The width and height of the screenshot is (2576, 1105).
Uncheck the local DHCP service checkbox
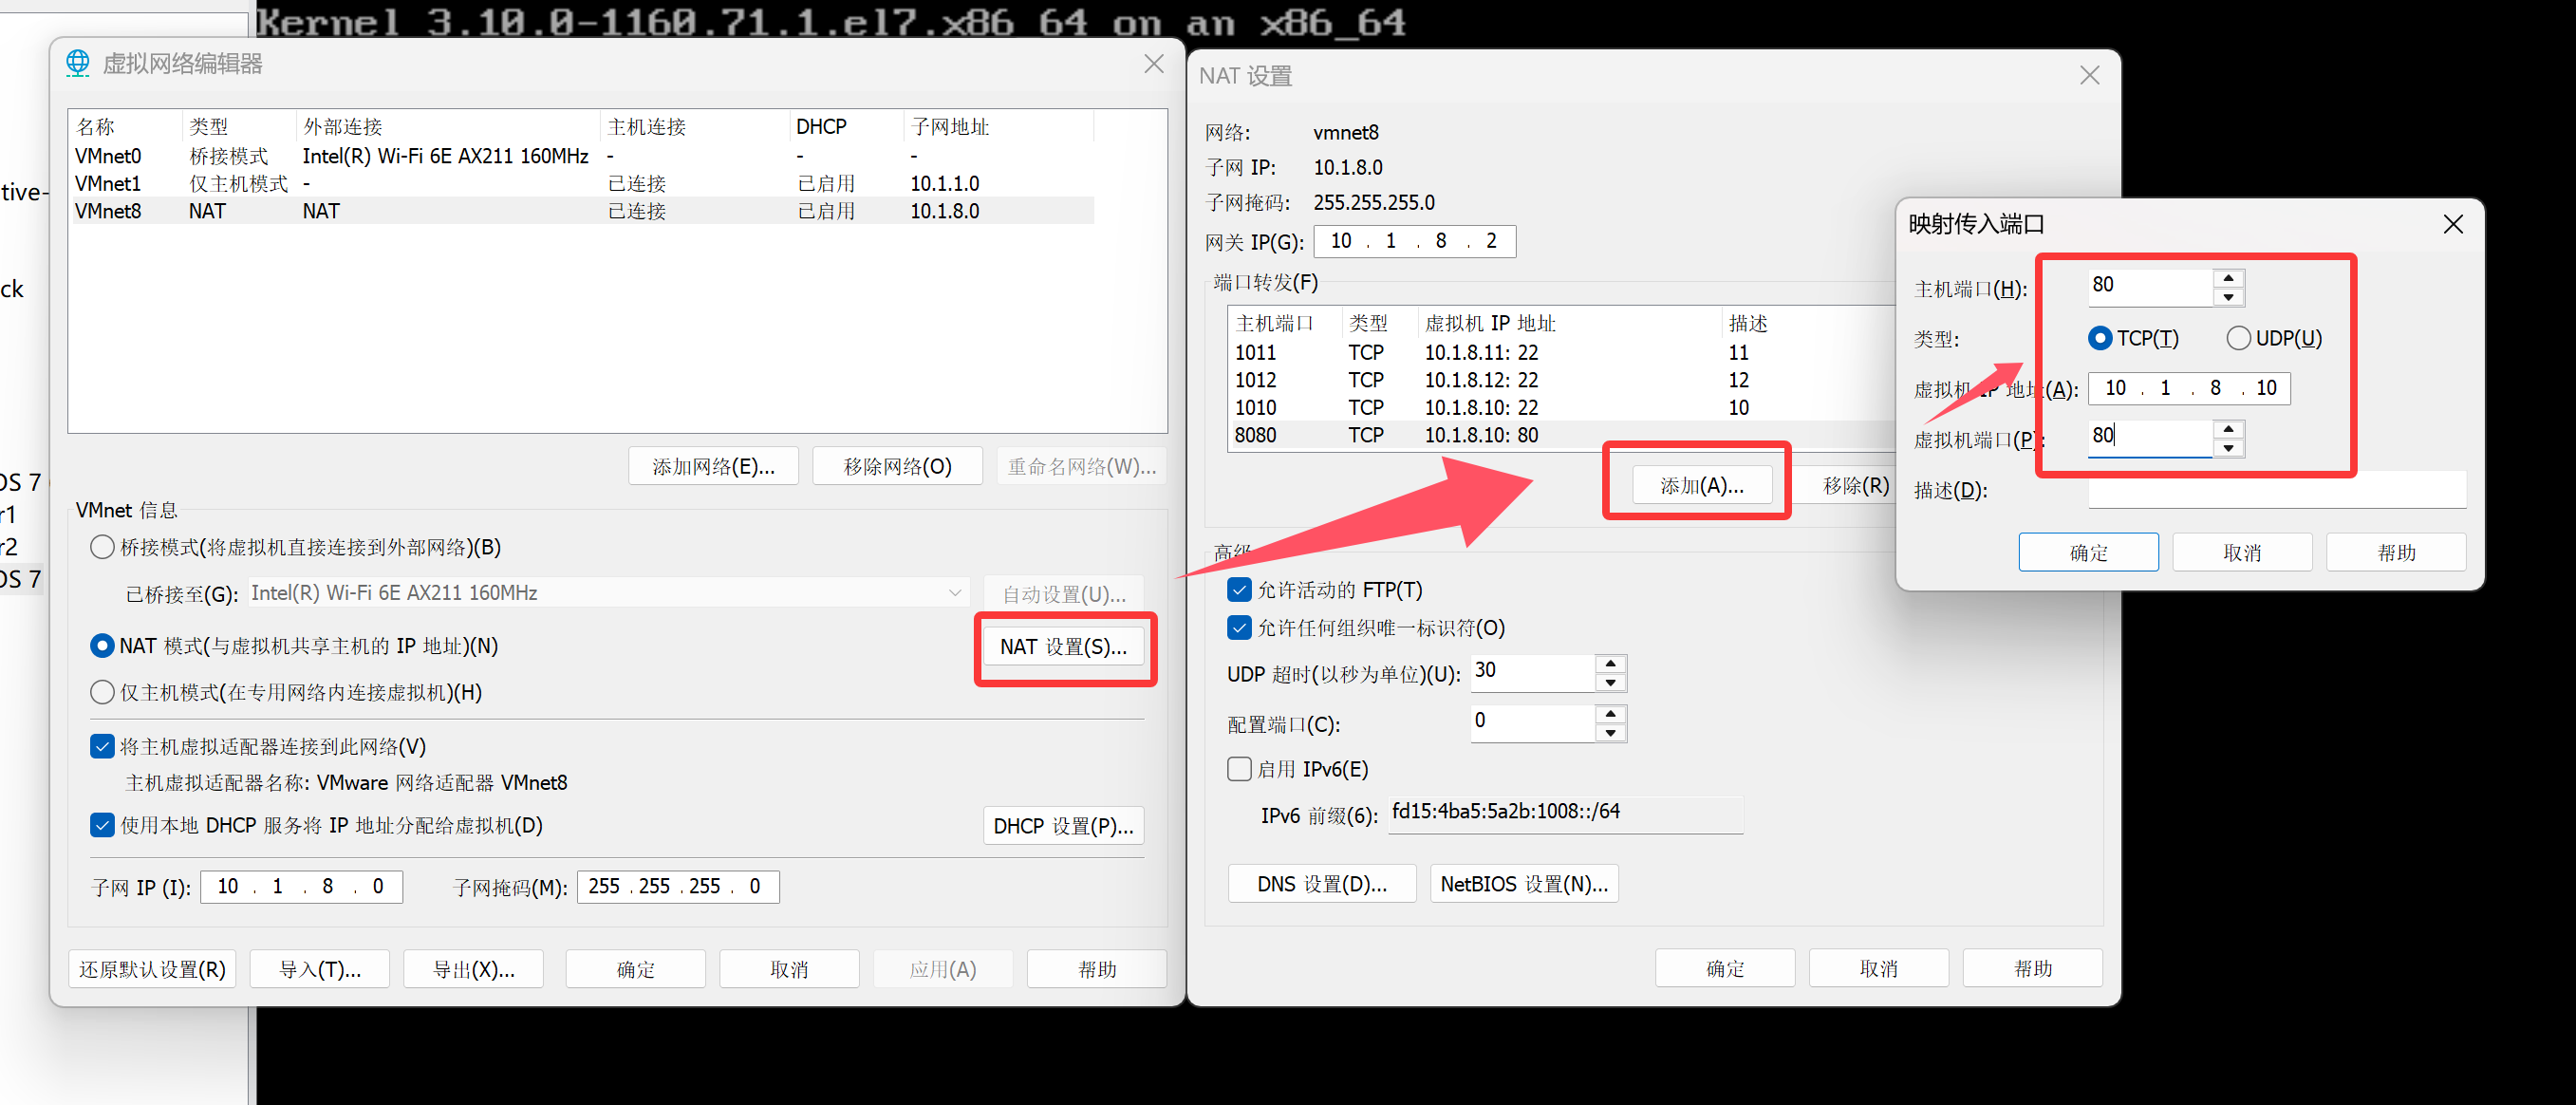tap(102, 825)
